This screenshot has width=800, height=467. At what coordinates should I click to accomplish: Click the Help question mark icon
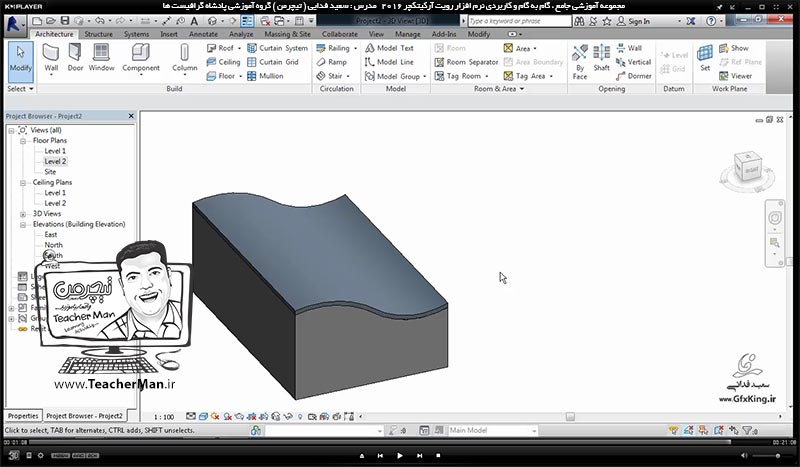tap(711, 21)
